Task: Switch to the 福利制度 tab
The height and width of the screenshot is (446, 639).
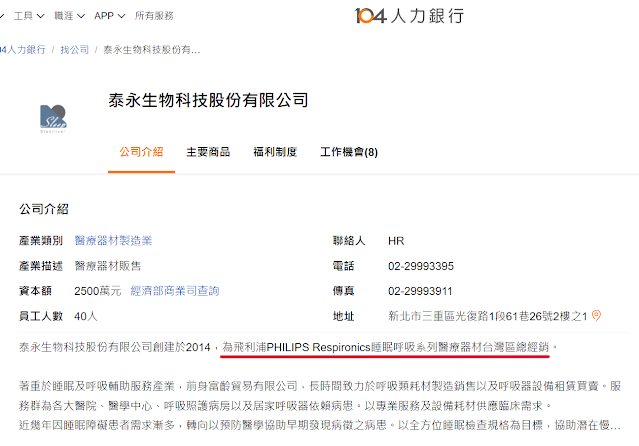Action: 275,152
